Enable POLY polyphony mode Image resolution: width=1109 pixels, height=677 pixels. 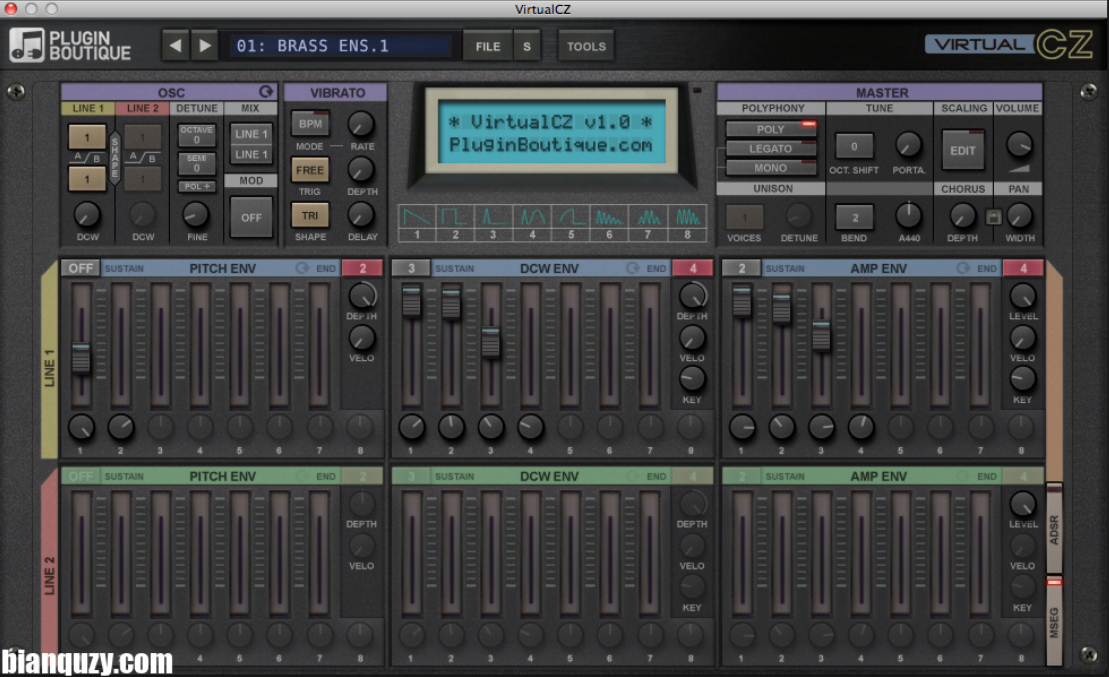(x=771, y=129)
